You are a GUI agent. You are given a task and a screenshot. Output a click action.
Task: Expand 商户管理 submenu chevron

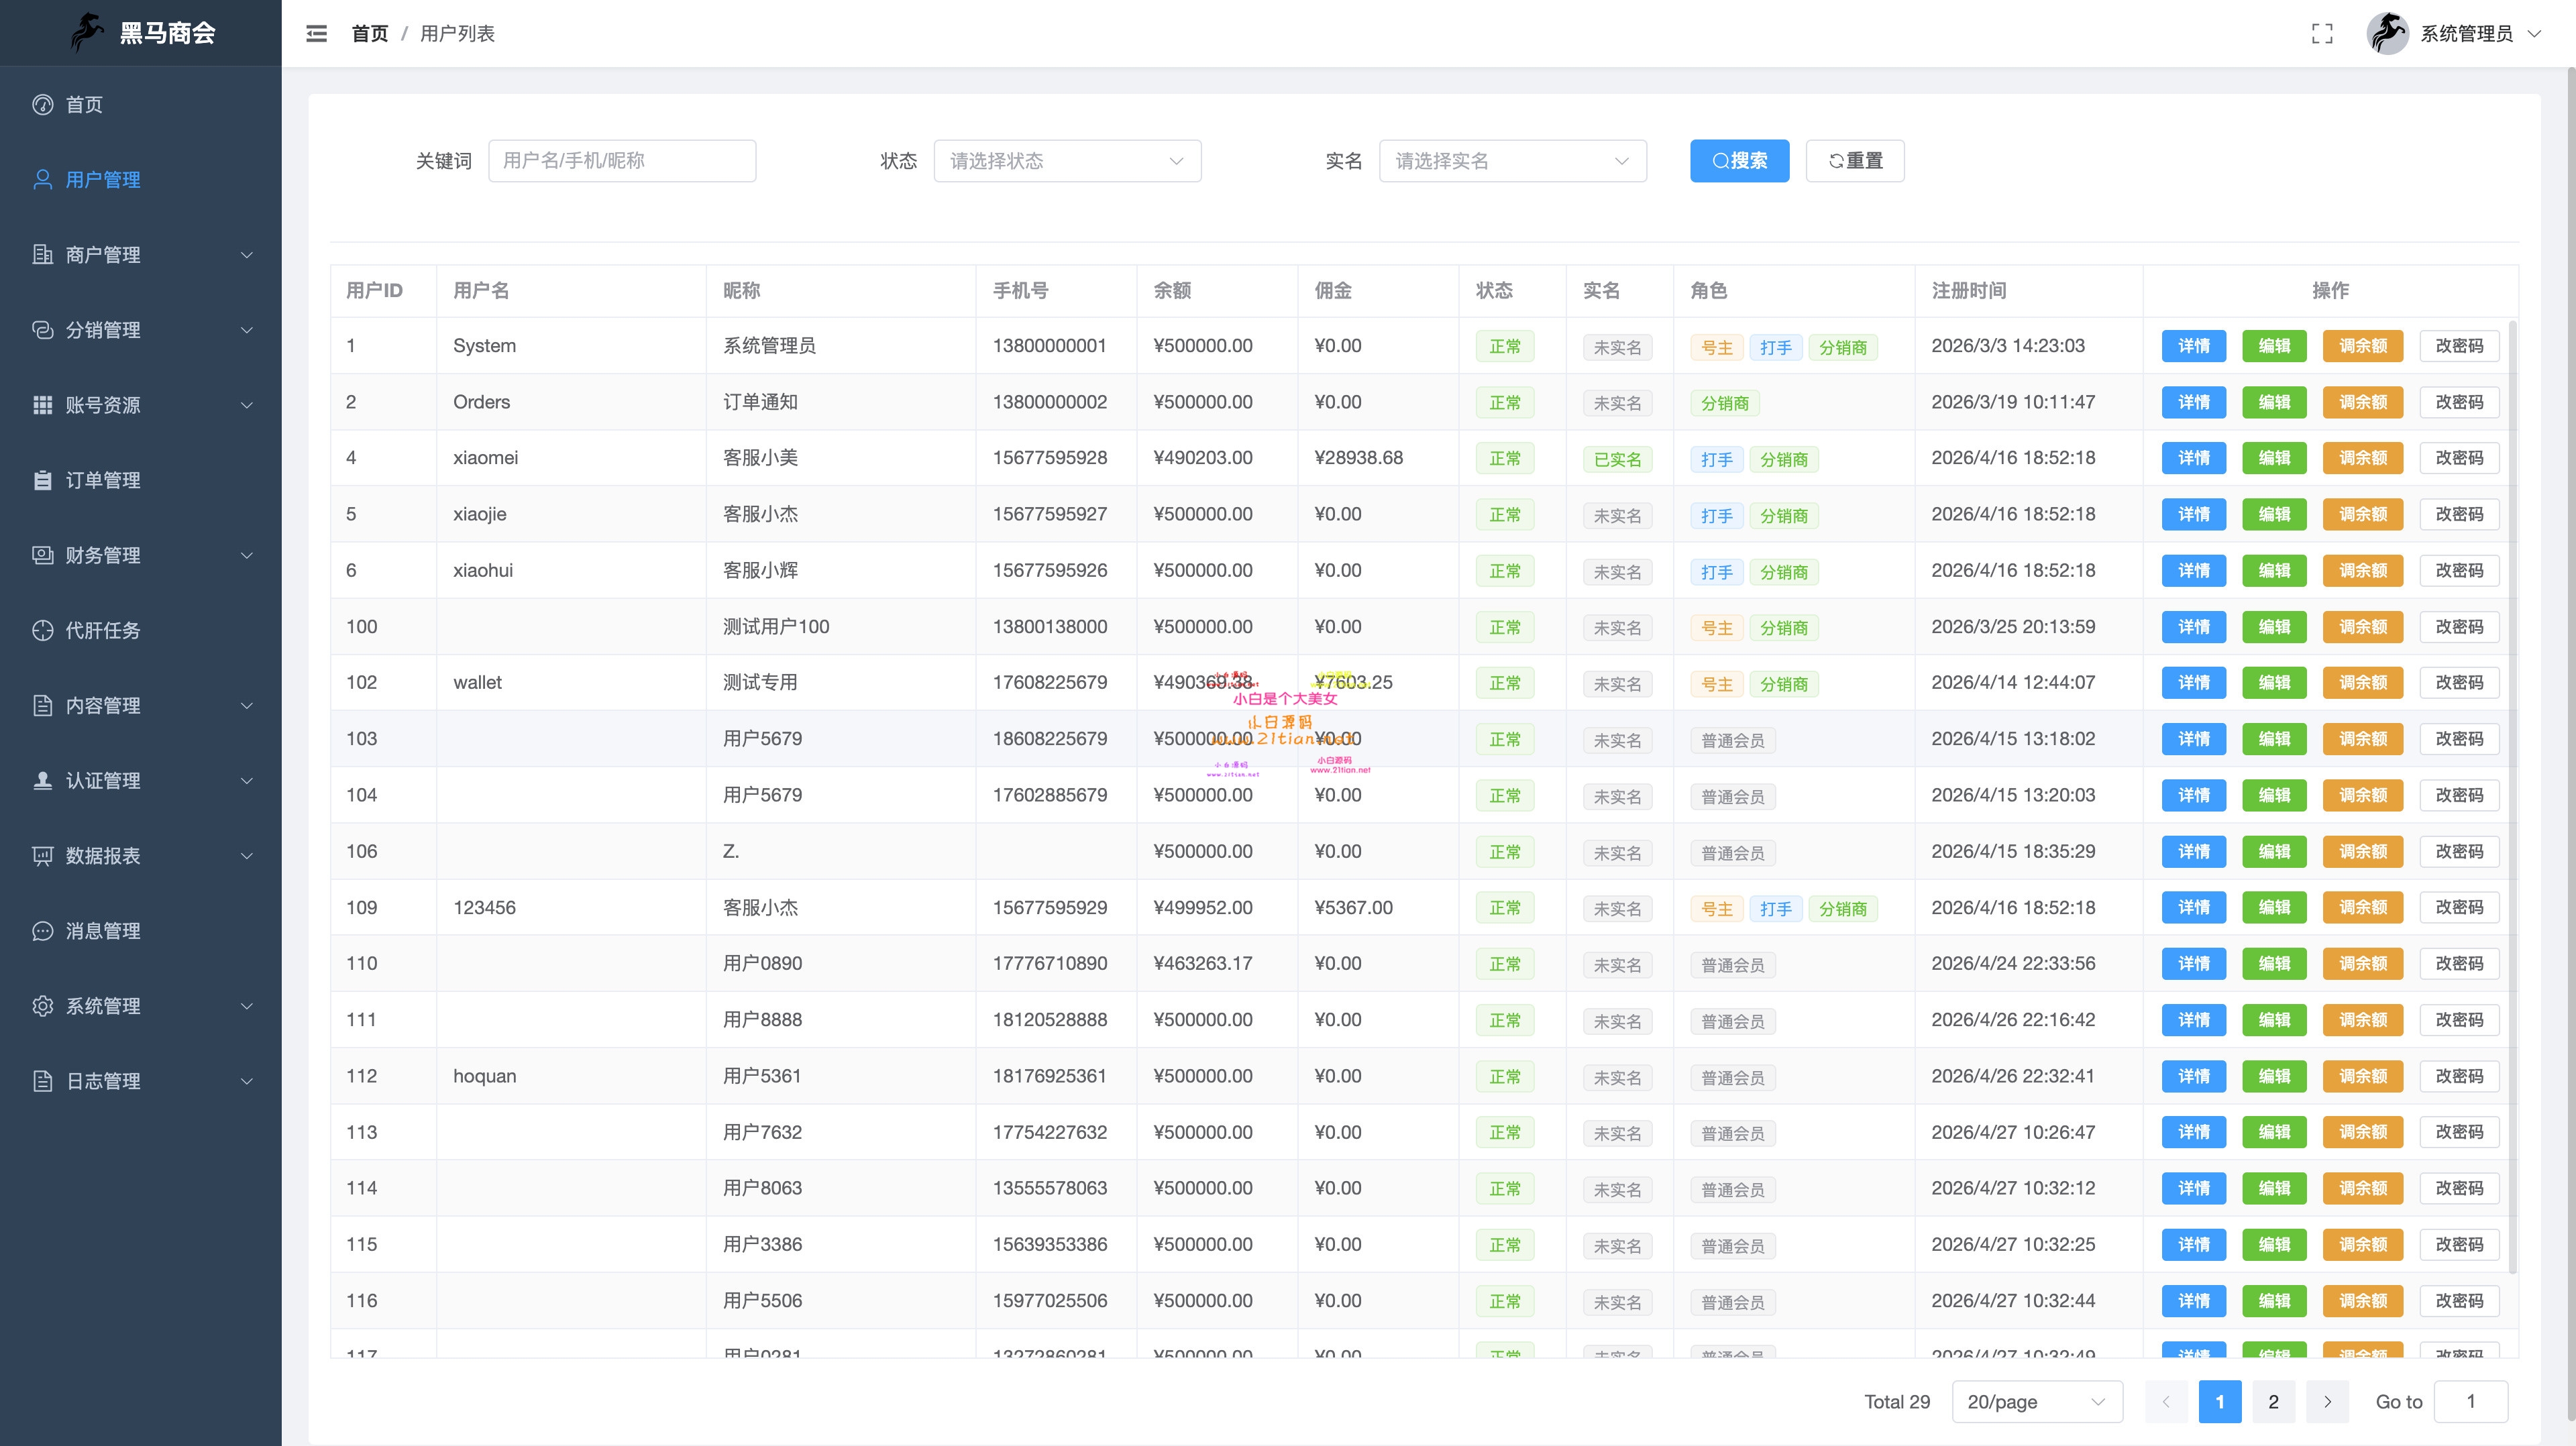click(x=247, y=255)
